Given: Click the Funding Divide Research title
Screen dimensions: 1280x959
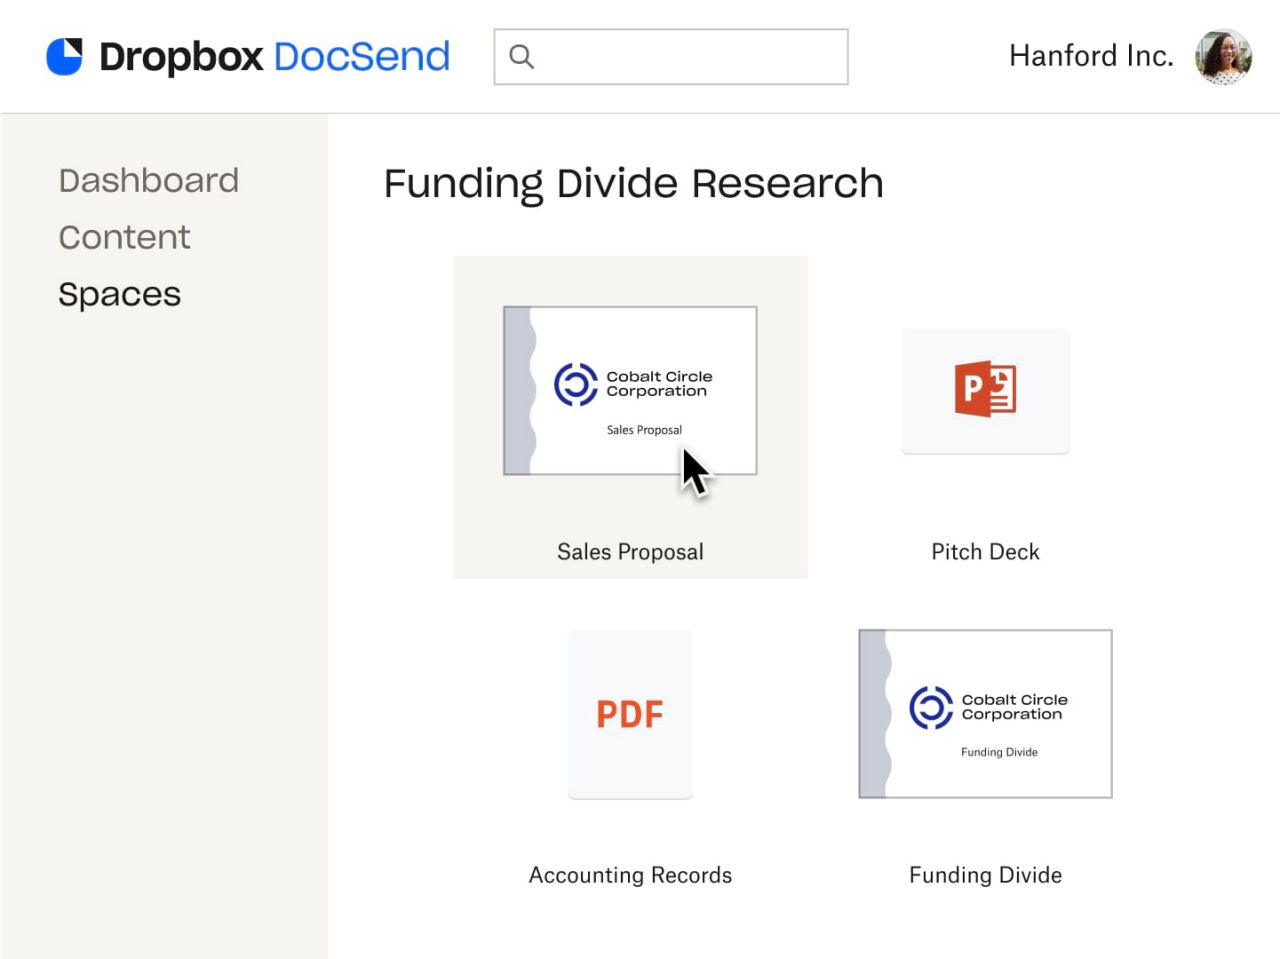Looking at the screenshot, I should point(633,183).
